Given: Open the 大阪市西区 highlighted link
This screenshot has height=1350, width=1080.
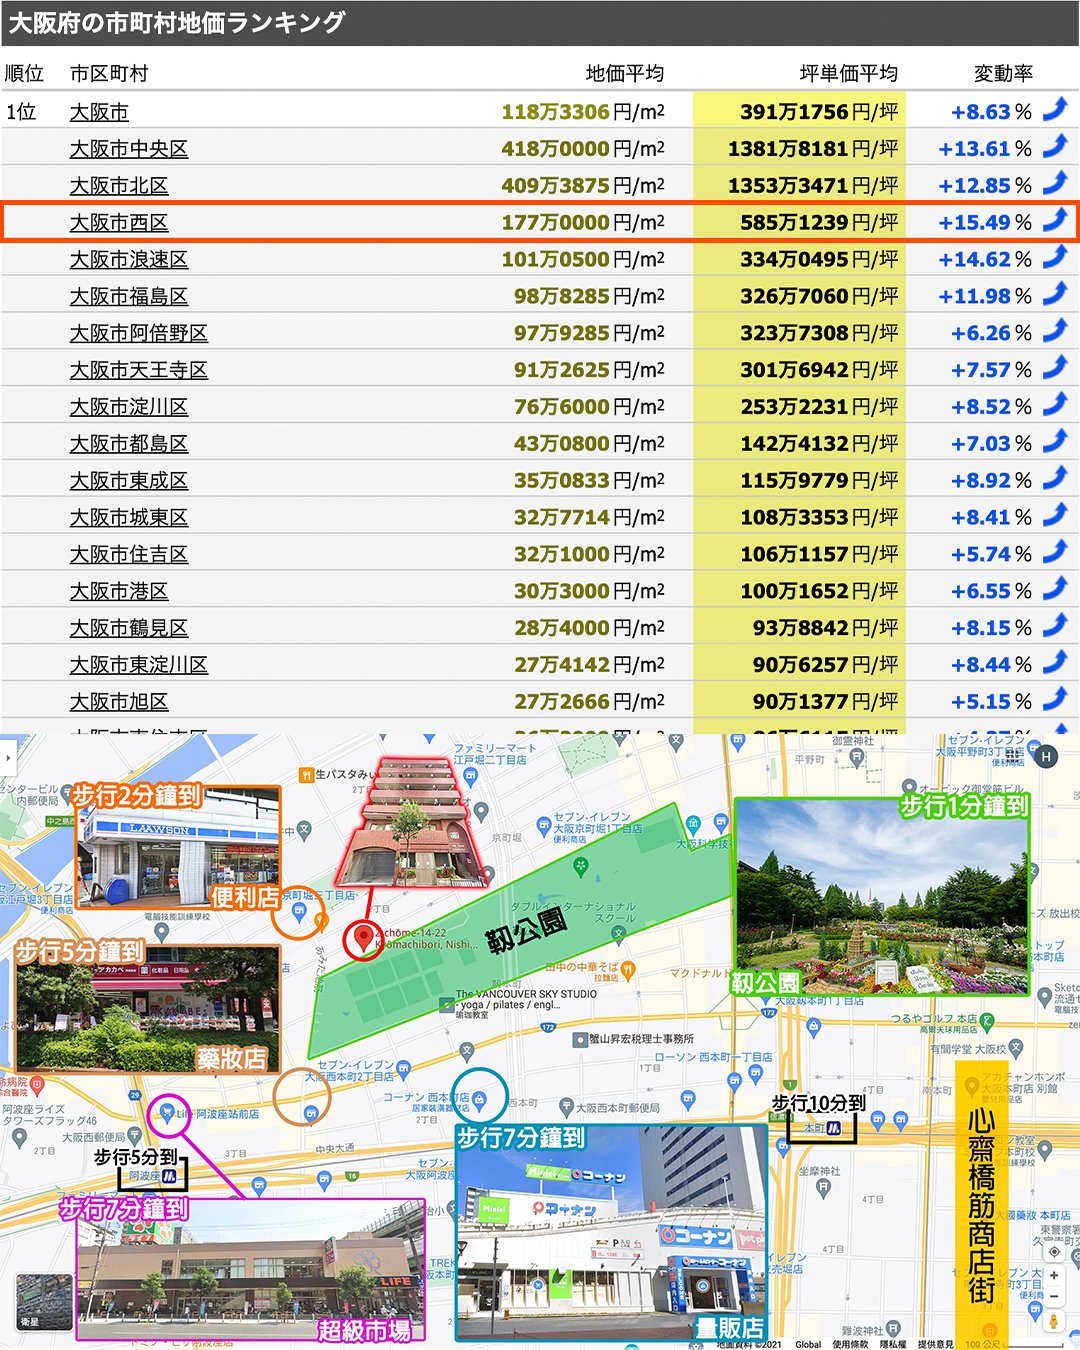Looking at the screenshot, I should tap(118, 222).
